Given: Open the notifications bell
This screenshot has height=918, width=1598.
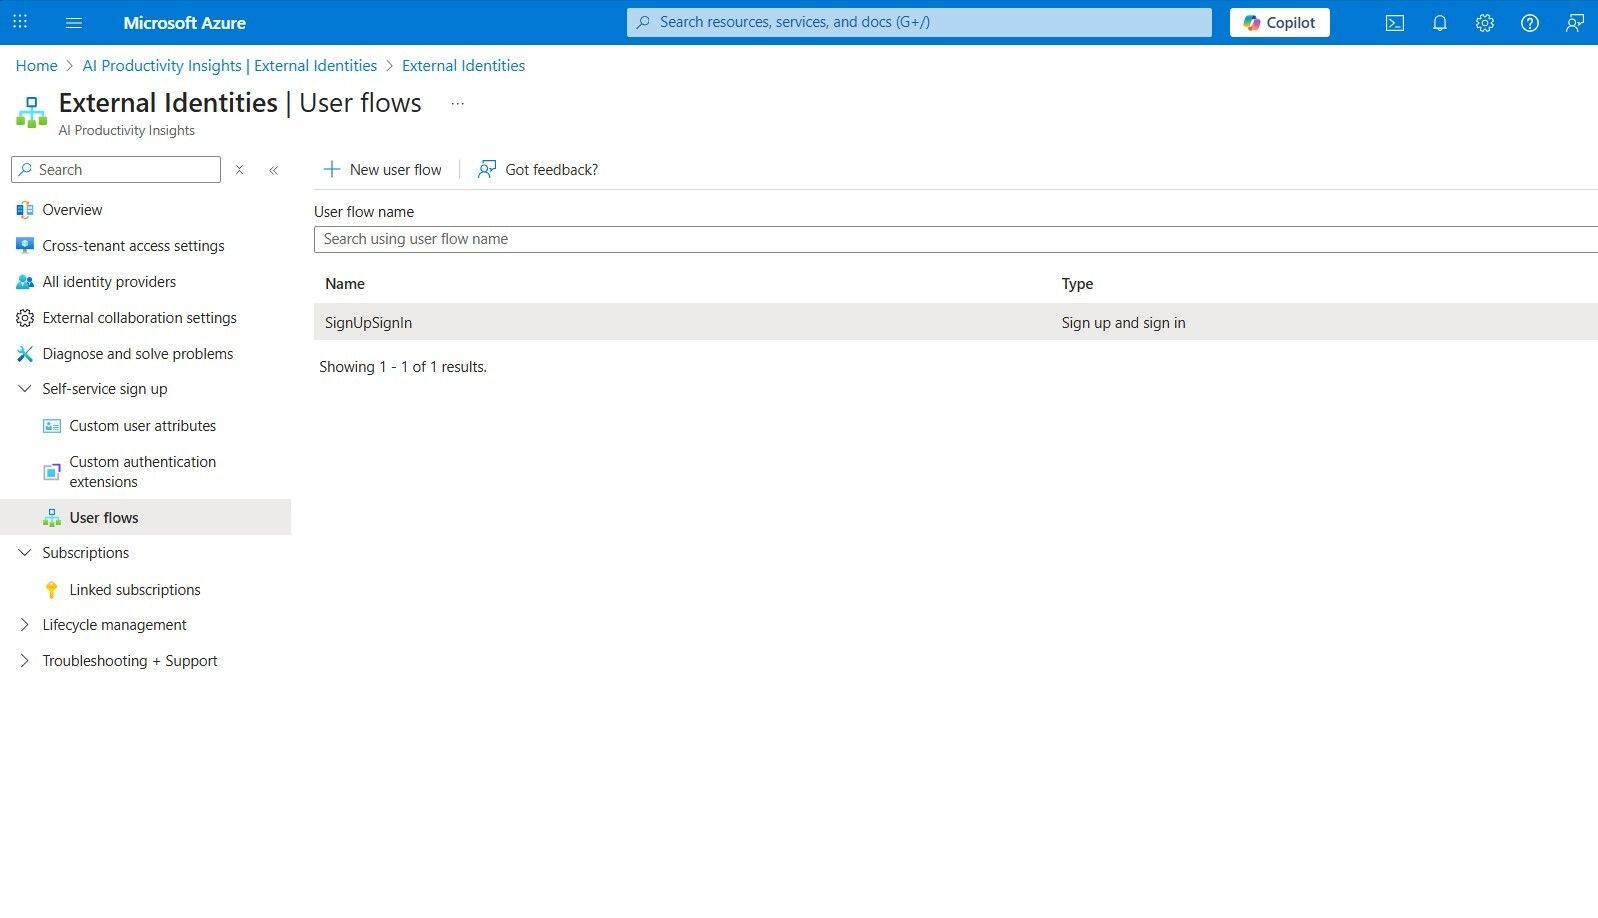Looking at the screenshot, I should [1439, 23].
